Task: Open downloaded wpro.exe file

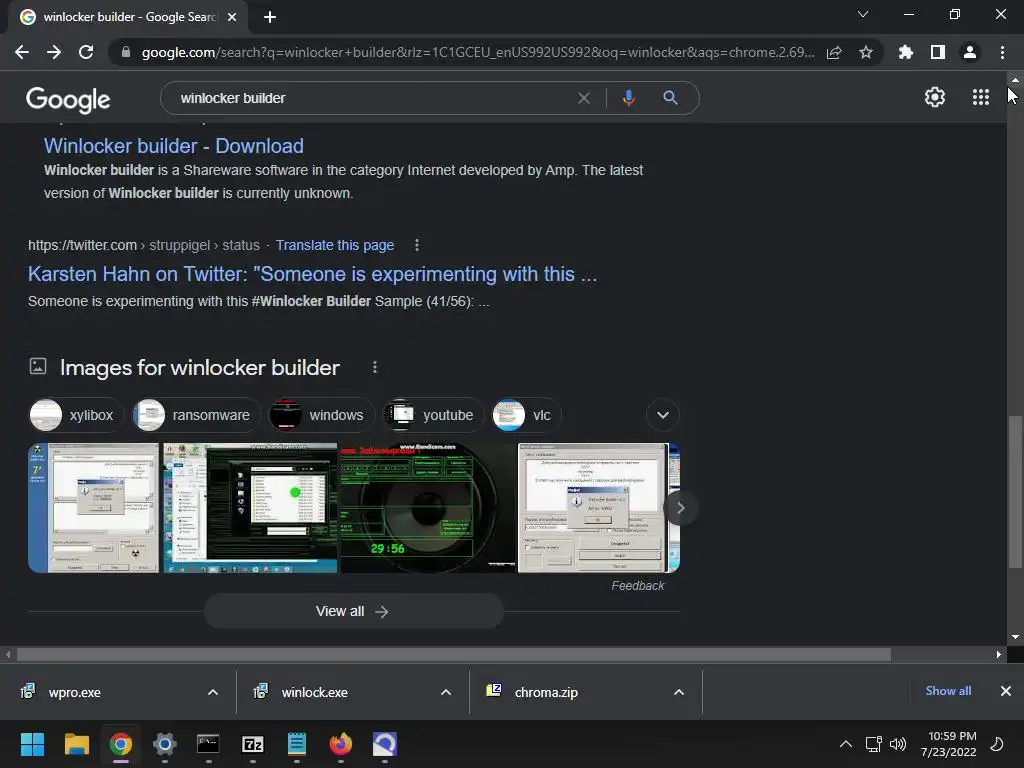Action: coord(74,692)
